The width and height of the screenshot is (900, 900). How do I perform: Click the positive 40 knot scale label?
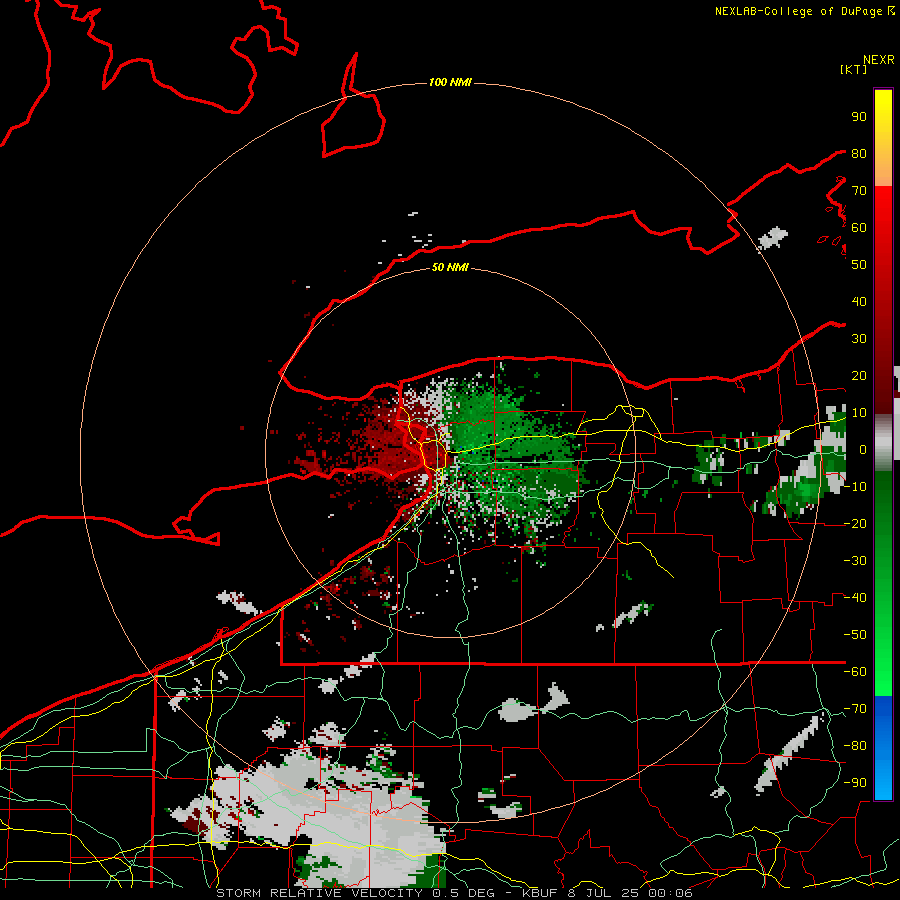coord(859,302)
